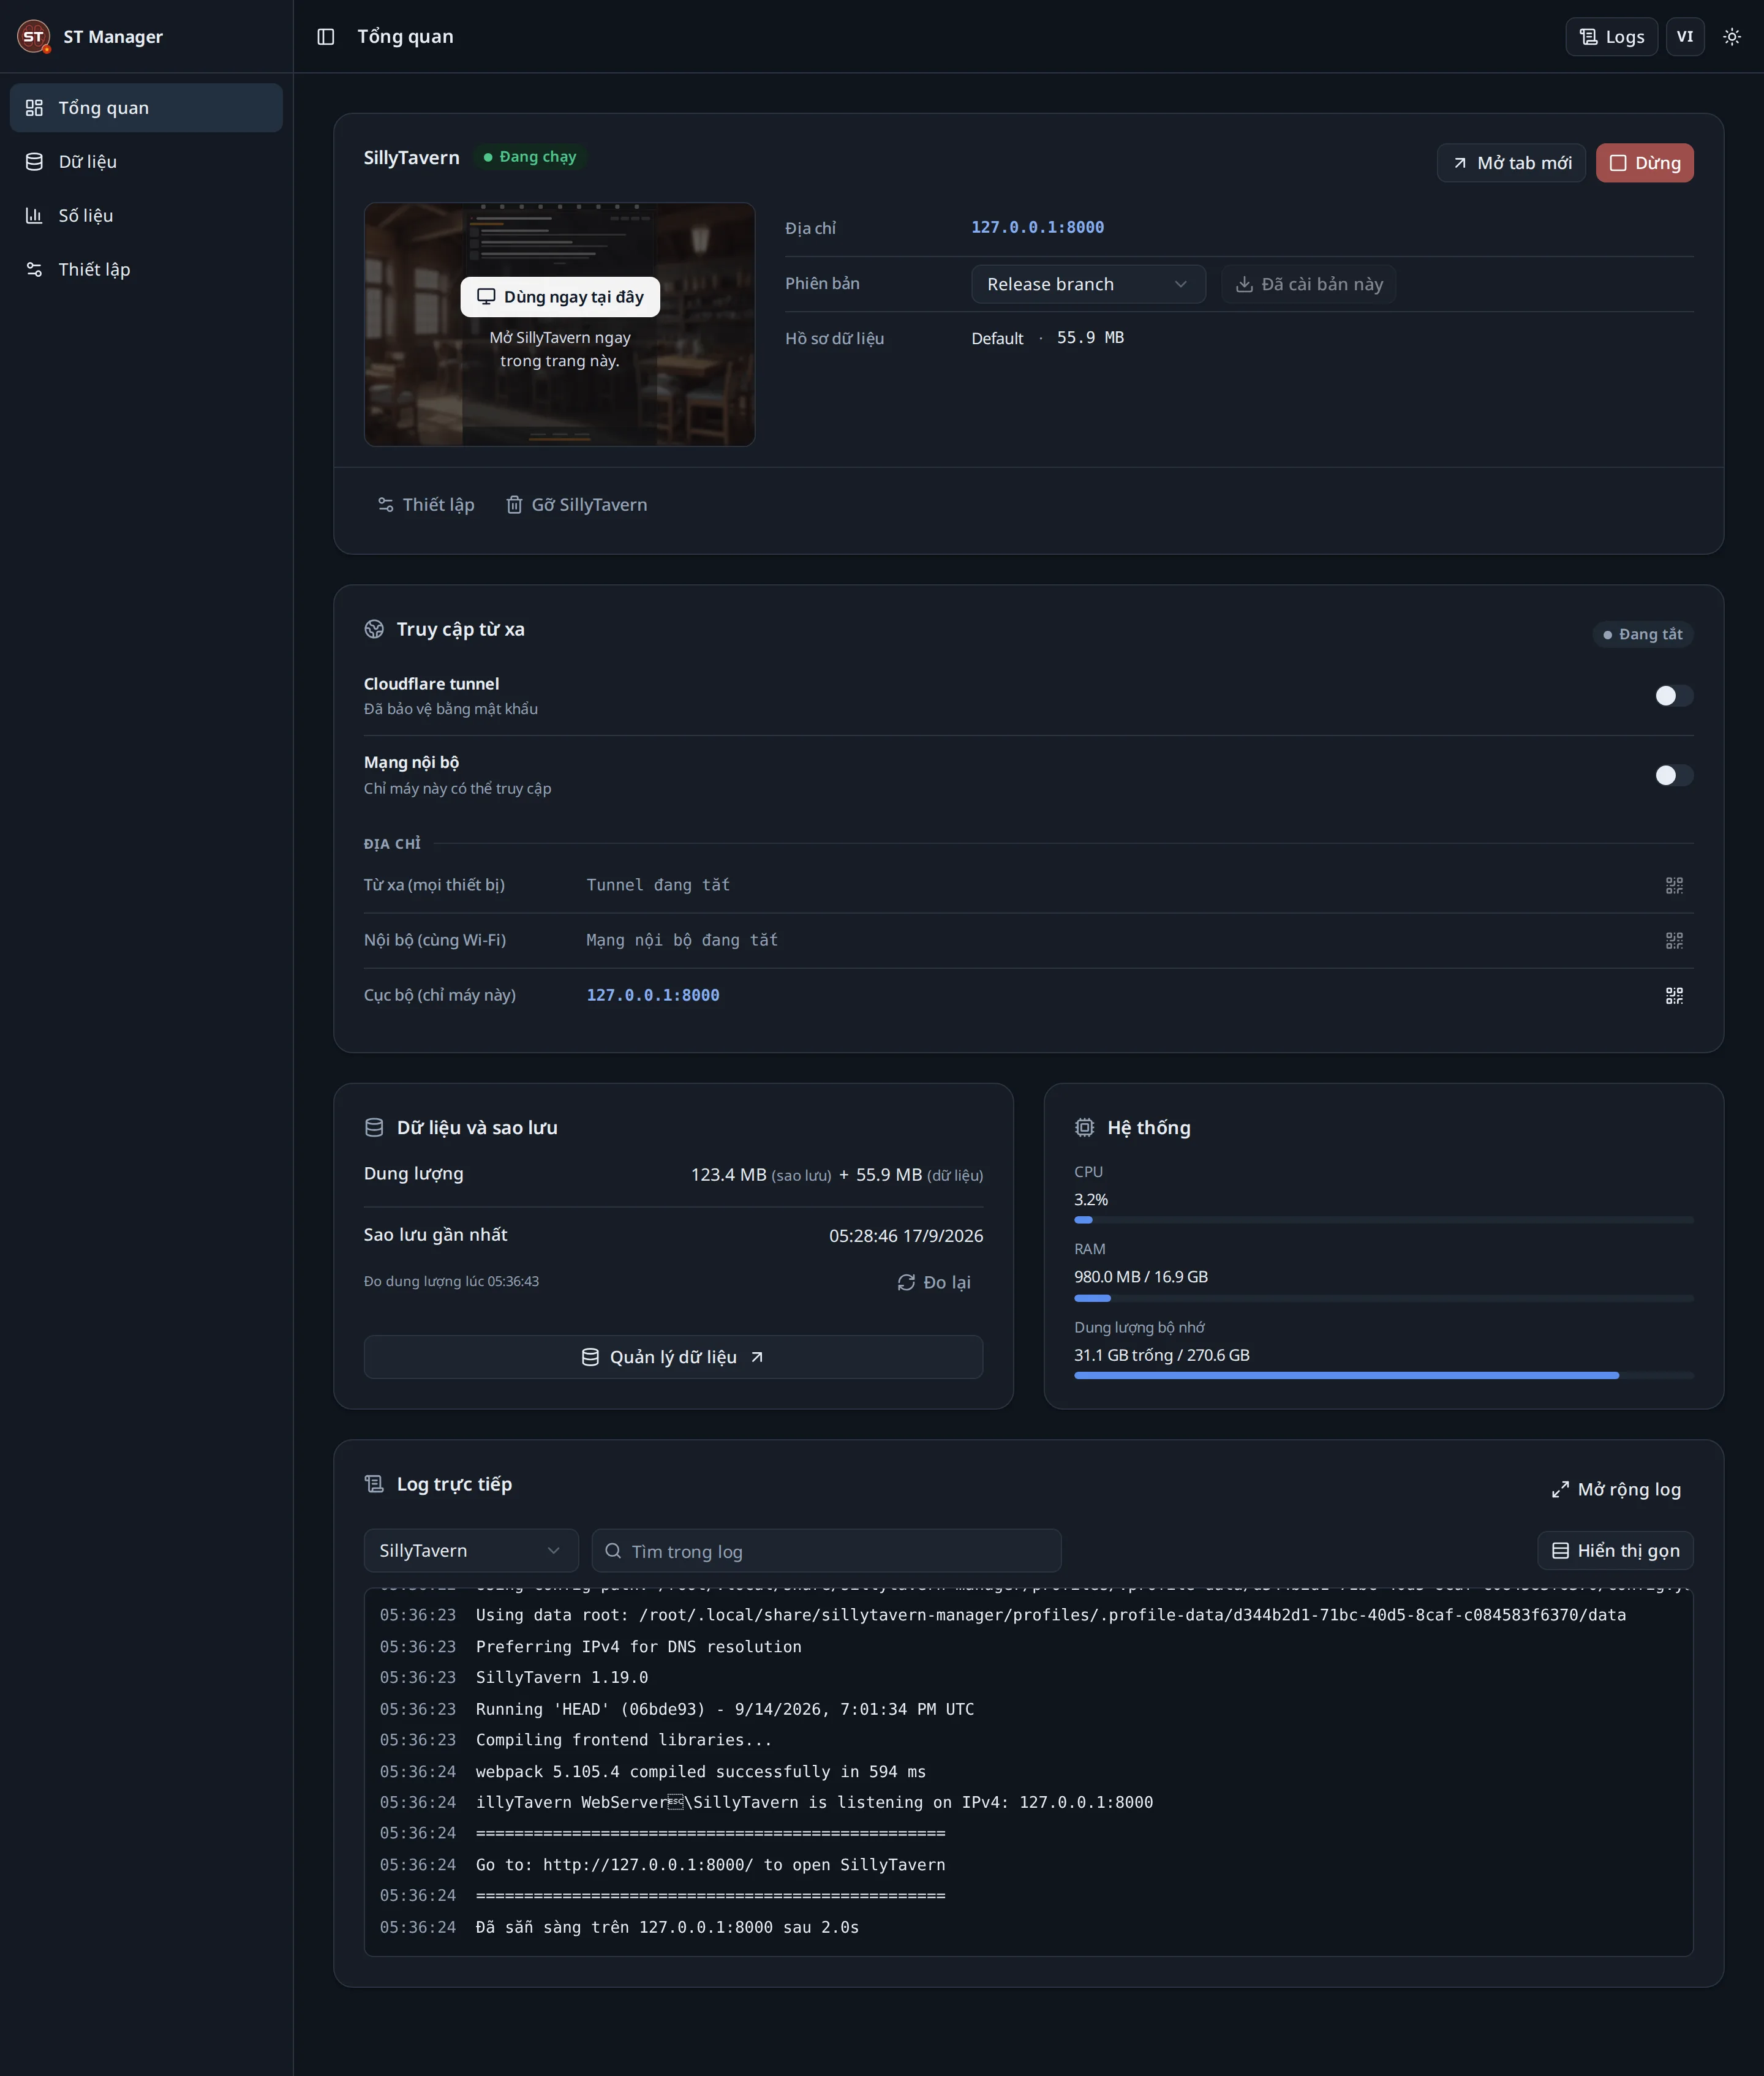Open the Release branch version dropdown

tap(1088, 284)
